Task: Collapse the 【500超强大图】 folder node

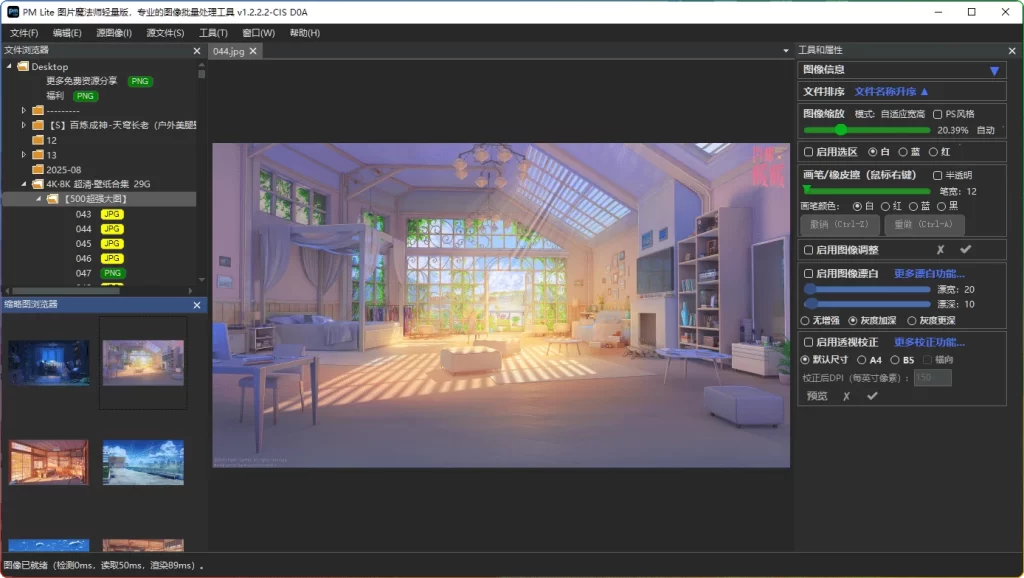Action: [38, 199]
